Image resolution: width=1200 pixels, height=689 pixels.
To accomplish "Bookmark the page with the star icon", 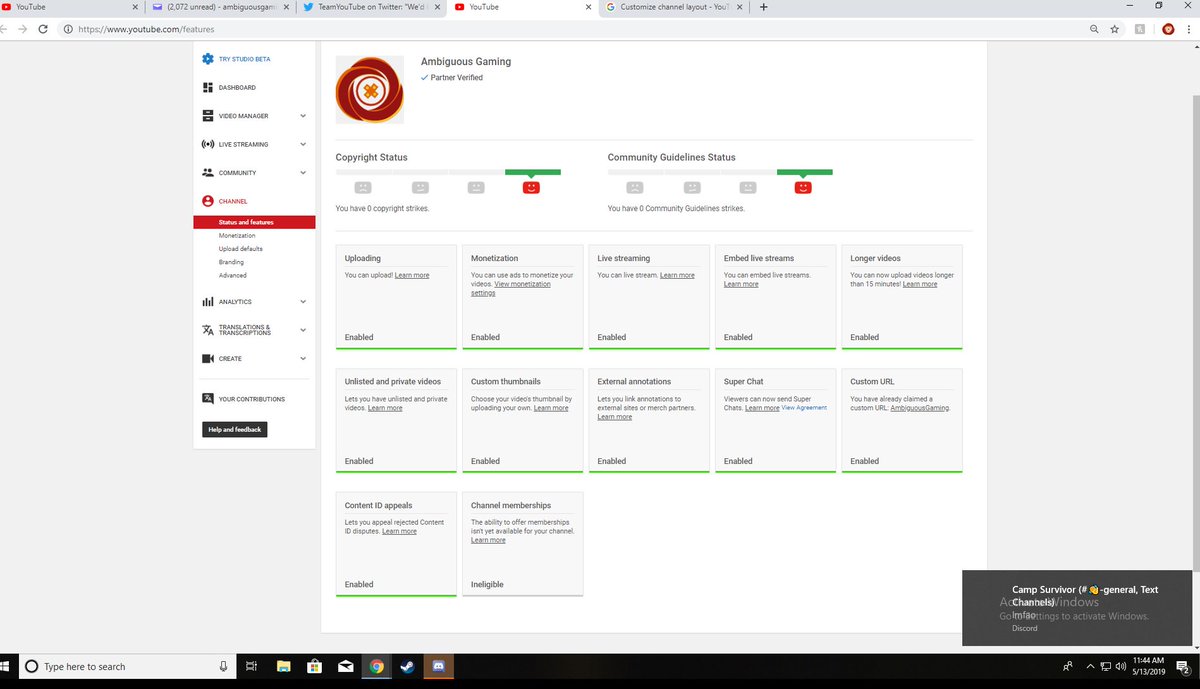I will [x=1114, y=29].
